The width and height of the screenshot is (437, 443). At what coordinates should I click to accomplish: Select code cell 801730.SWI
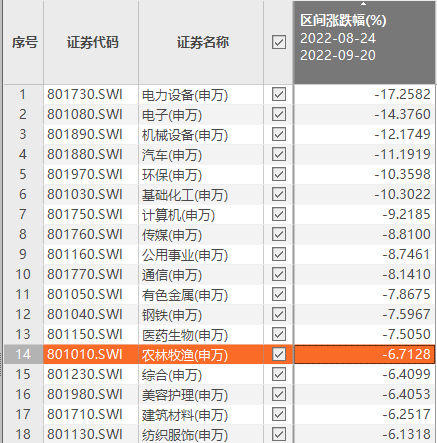91,94
